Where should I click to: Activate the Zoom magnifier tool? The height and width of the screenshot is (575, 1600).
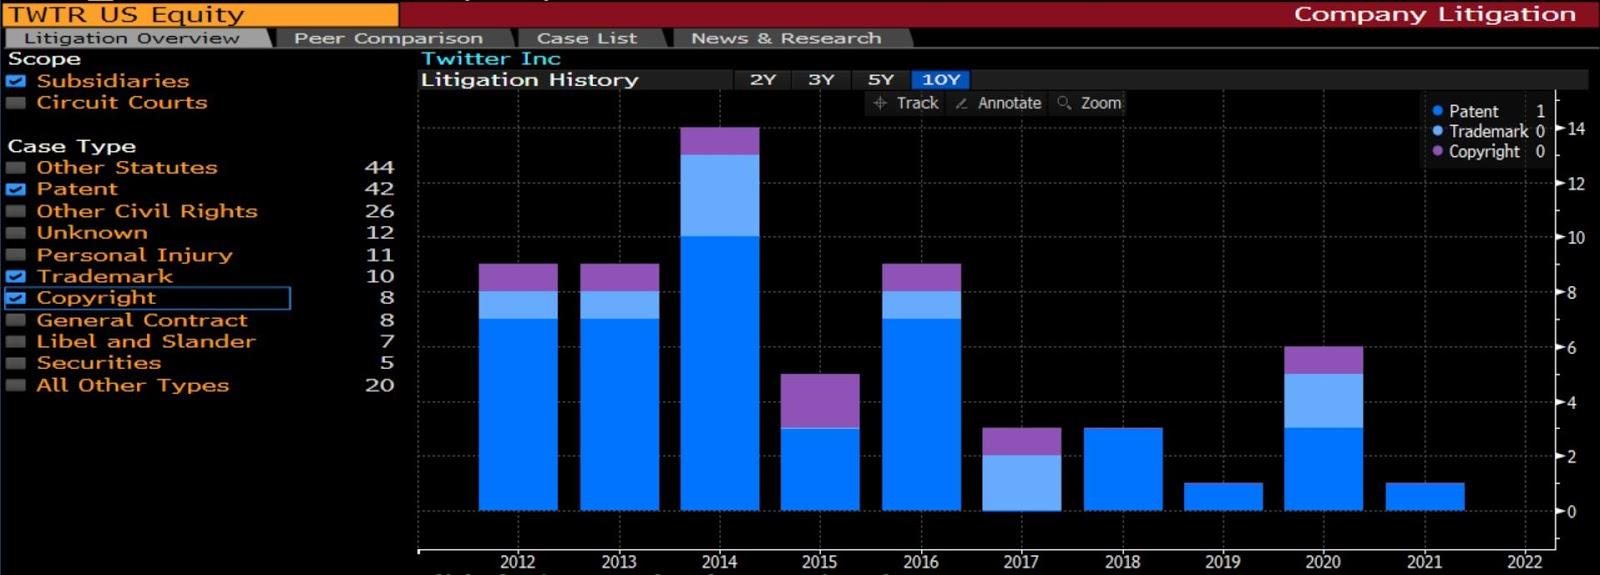pyautogui.click(x=1089, y=103)
